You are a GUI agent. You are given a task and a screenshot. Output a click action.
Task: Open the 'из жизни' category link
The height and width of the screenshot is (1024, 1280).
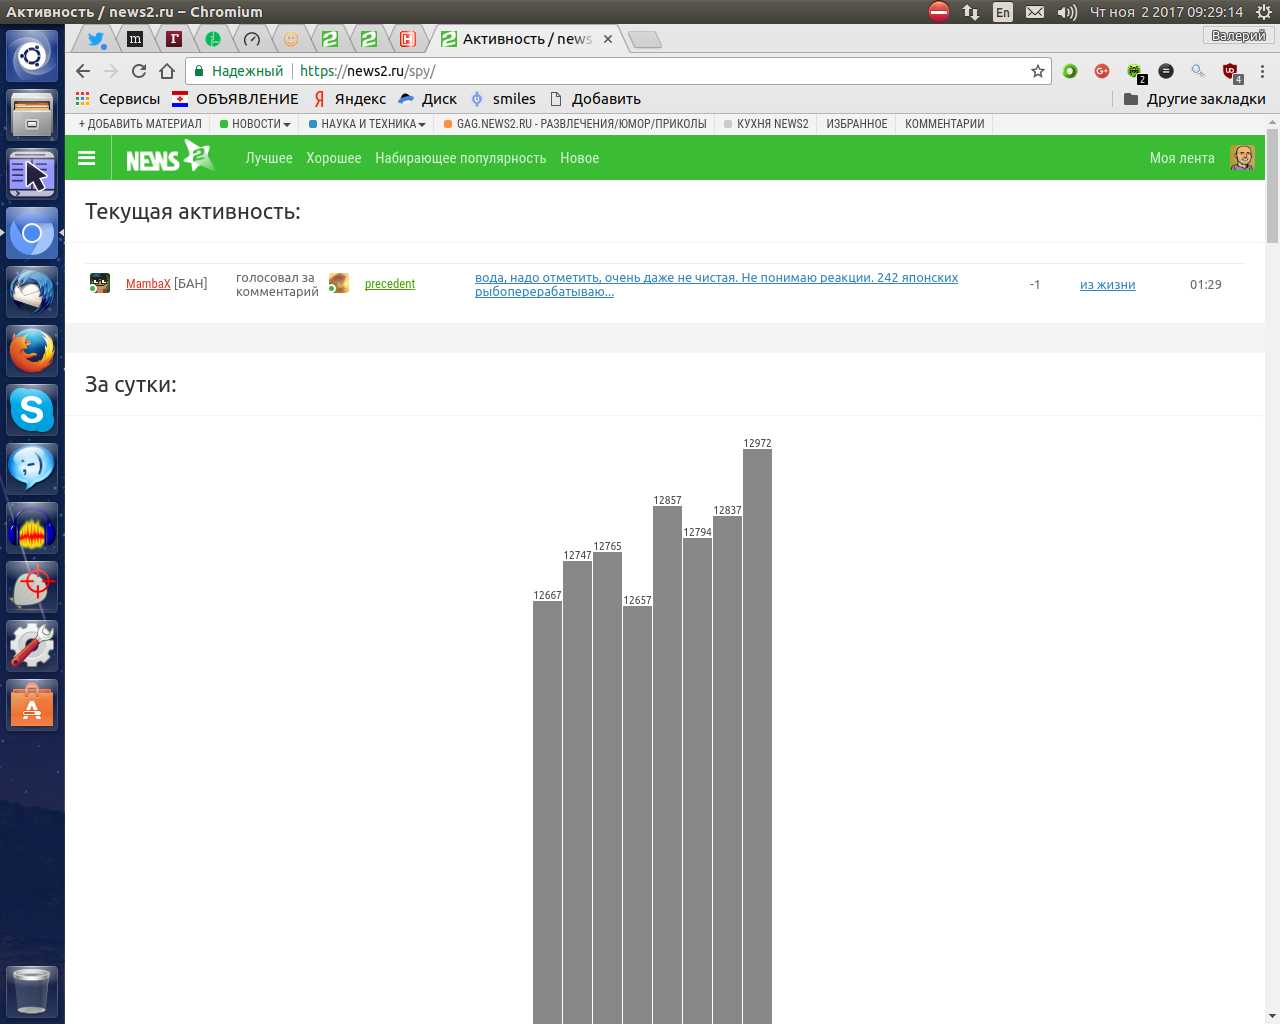tap(1107, 285)
